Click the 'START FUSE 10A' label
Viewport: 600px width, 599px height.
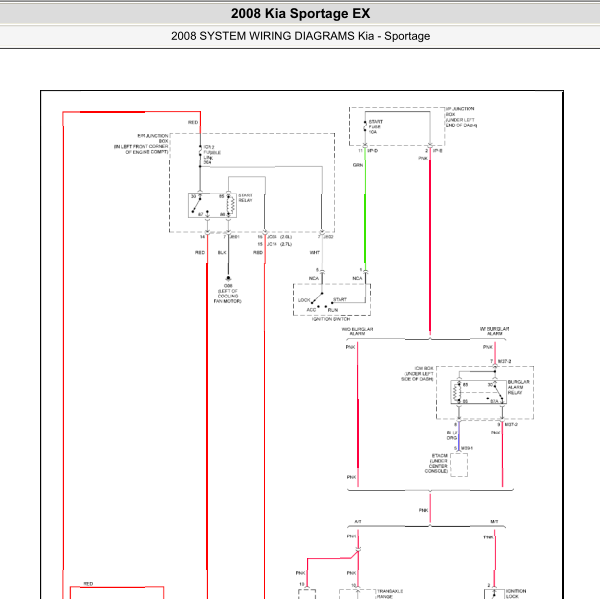click(x=375, y=127)
